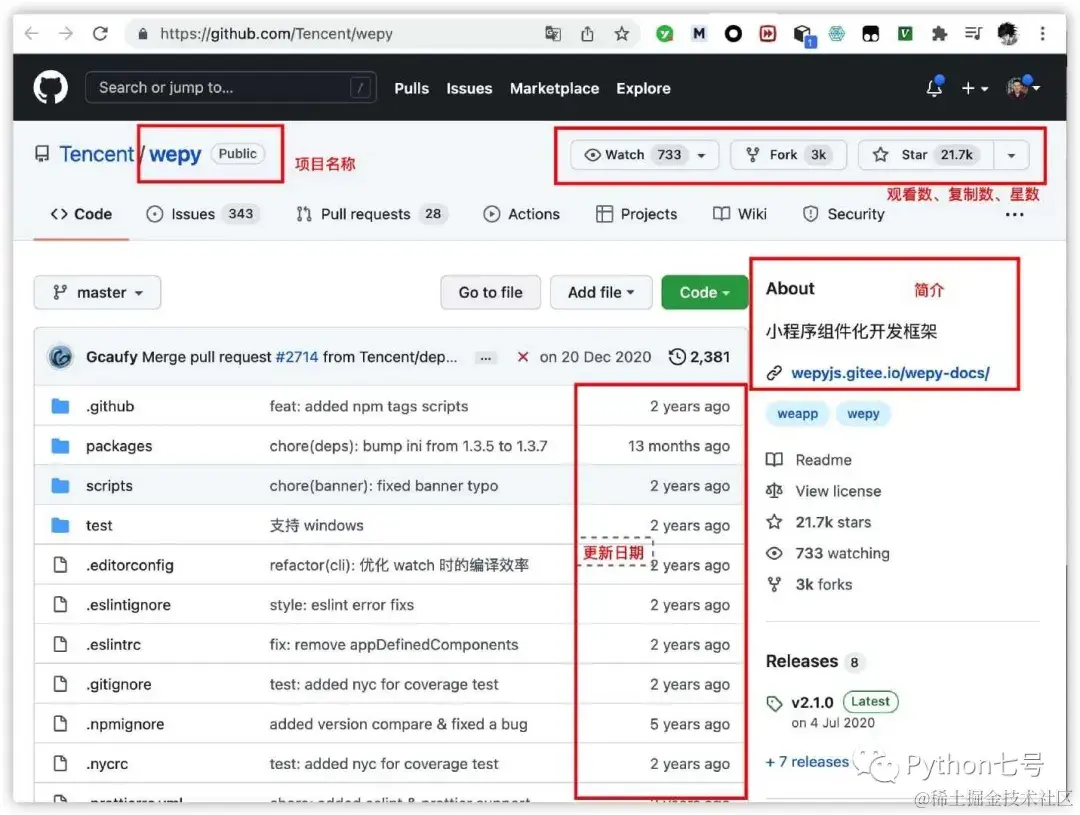This screenshot has height=815, width=1080.
Task: Click the media control extension icon
Action: pyautogui.click(x=973, y=33)
